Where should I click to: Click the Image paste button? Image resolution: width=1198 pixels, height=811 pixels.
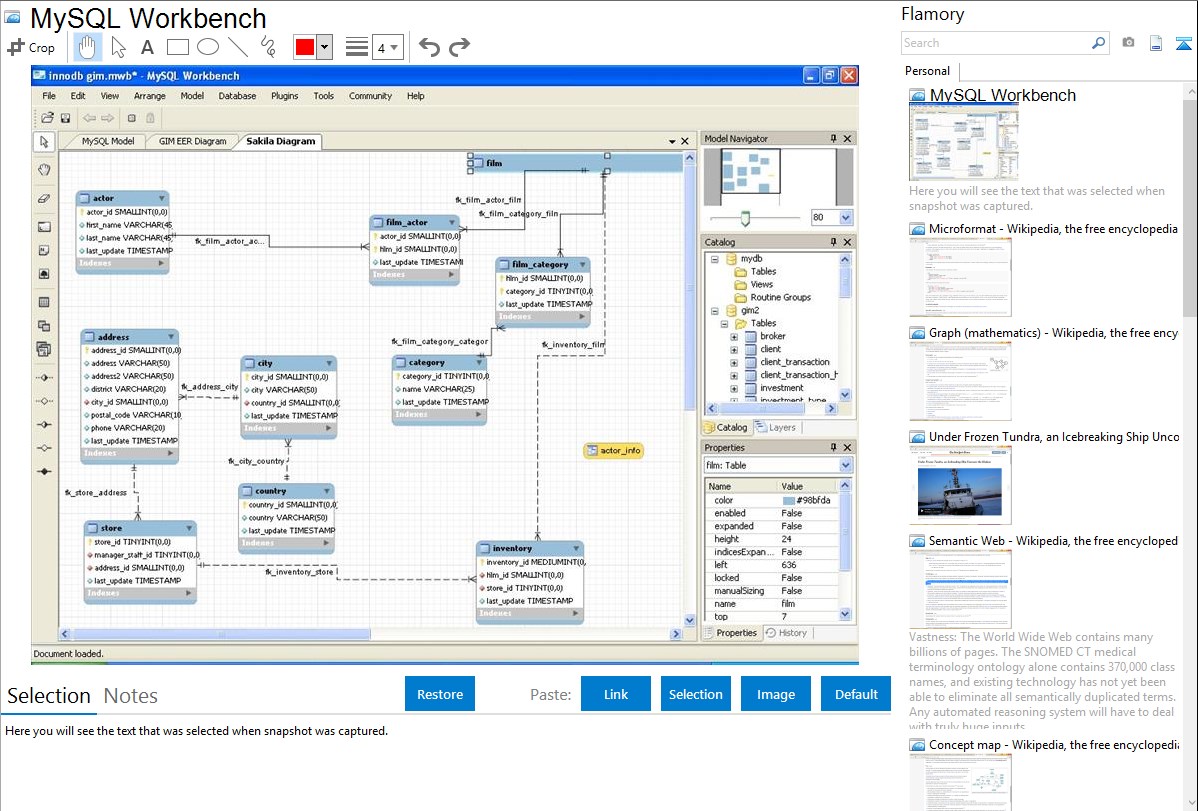(x=776, y=694)
